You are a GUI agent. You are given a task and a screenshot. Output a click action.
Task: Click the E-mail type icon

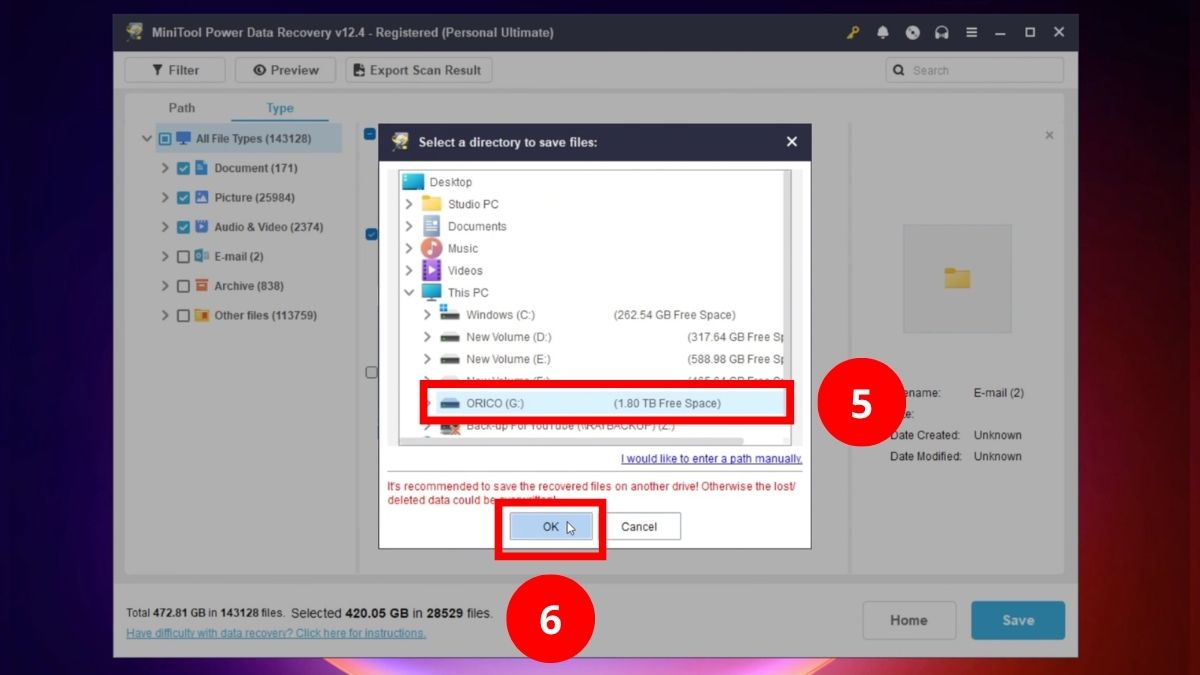tap(201, 257)
